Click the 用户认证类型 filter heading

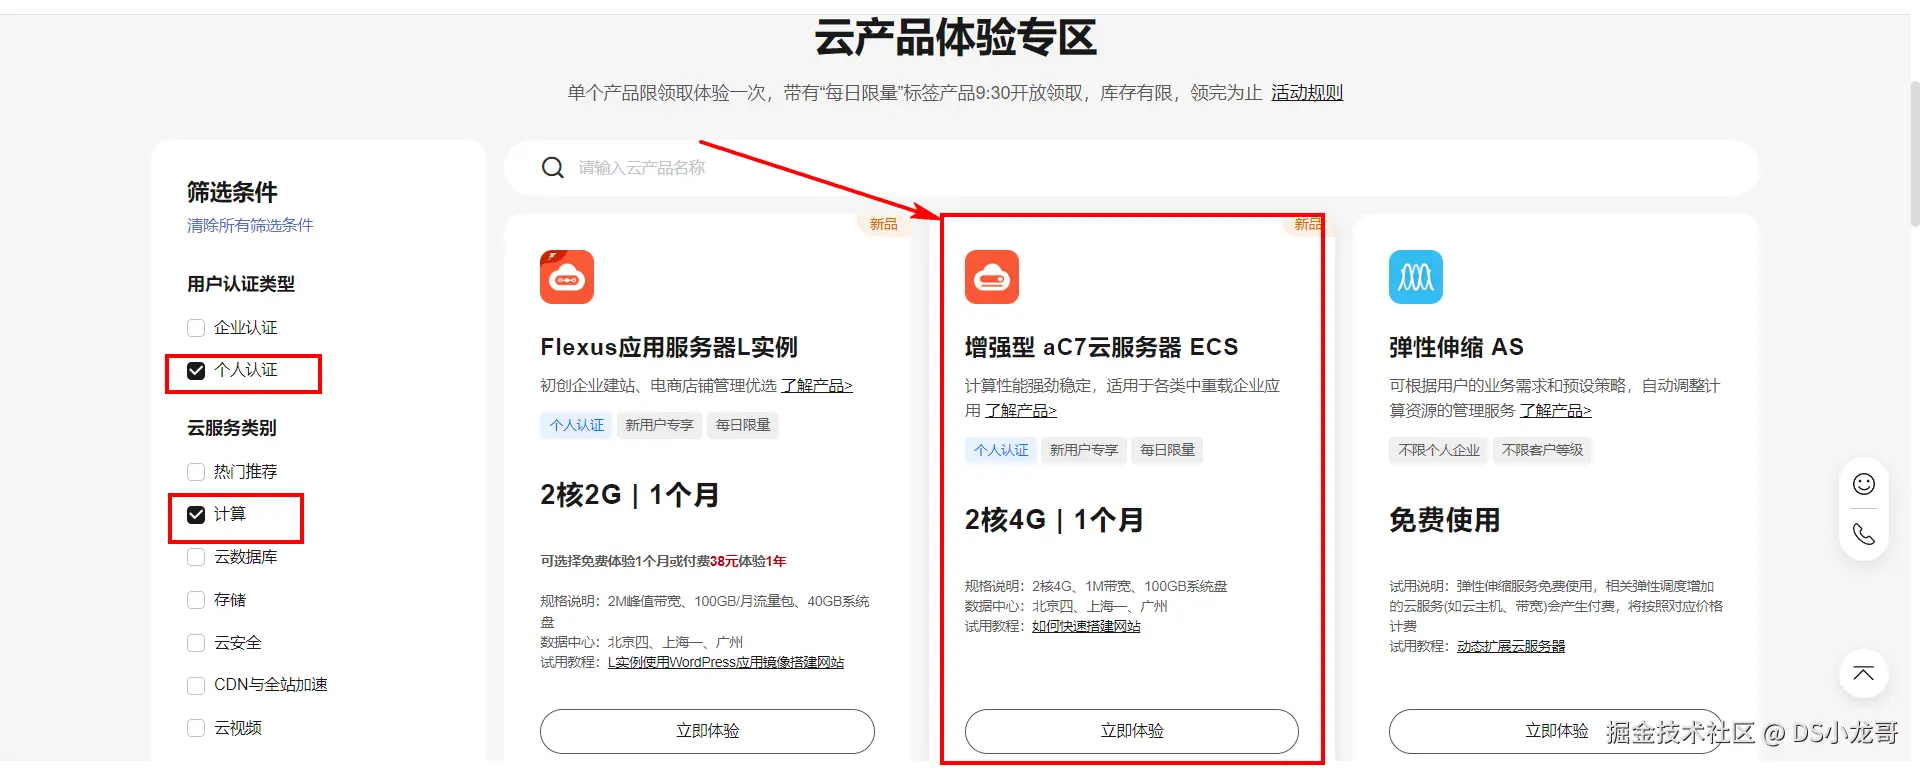point(241,285)
